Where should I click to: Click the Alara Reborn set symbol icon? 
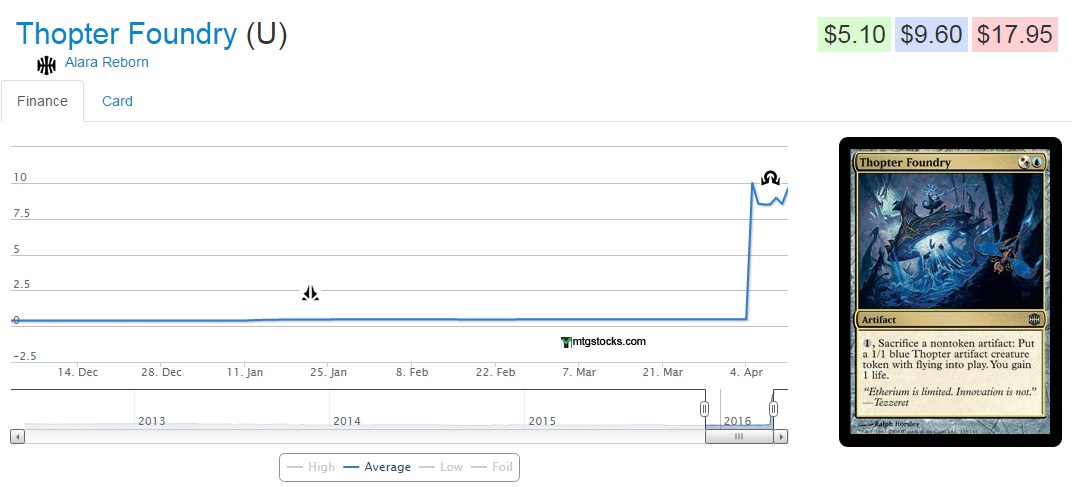46,65
